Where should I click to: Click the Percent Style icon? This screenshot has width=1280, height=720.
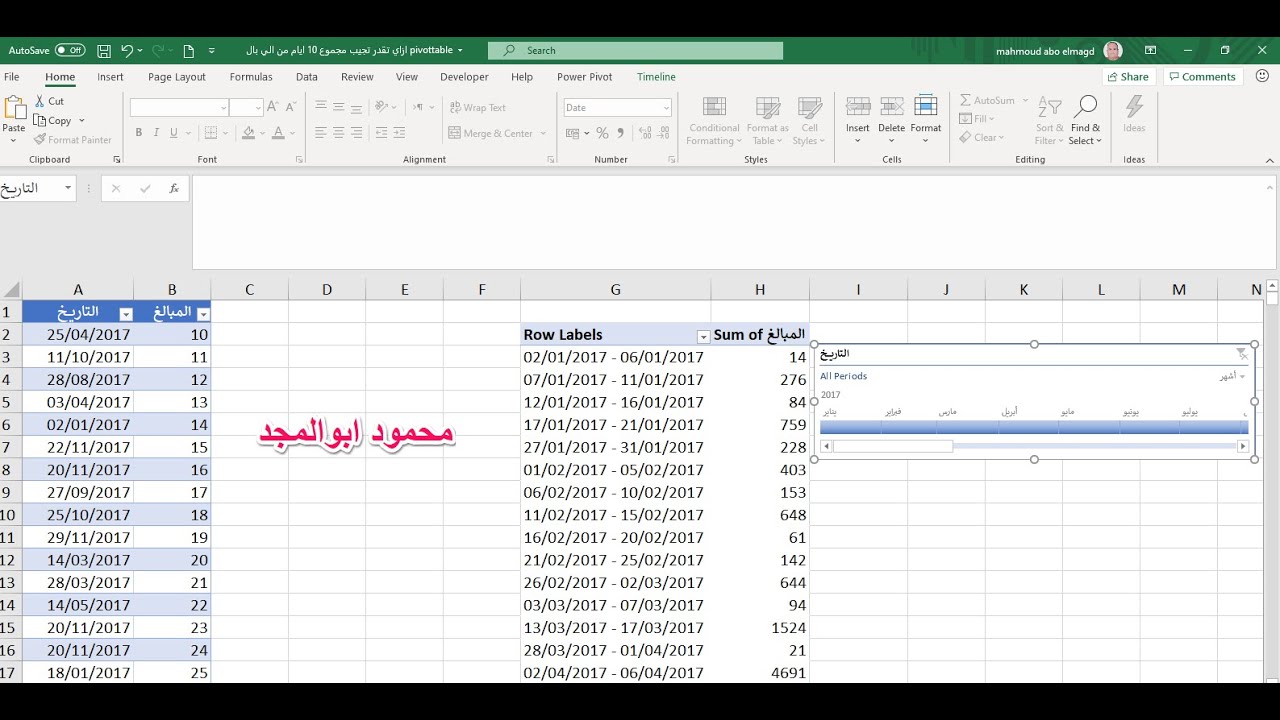[602, 133]
